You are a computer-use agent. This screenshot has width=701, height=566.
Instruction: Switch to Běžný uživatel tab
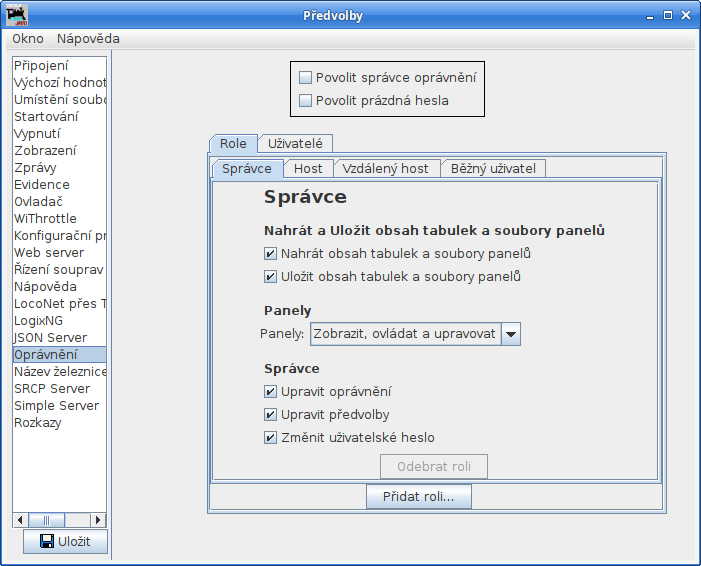[493, 168]
